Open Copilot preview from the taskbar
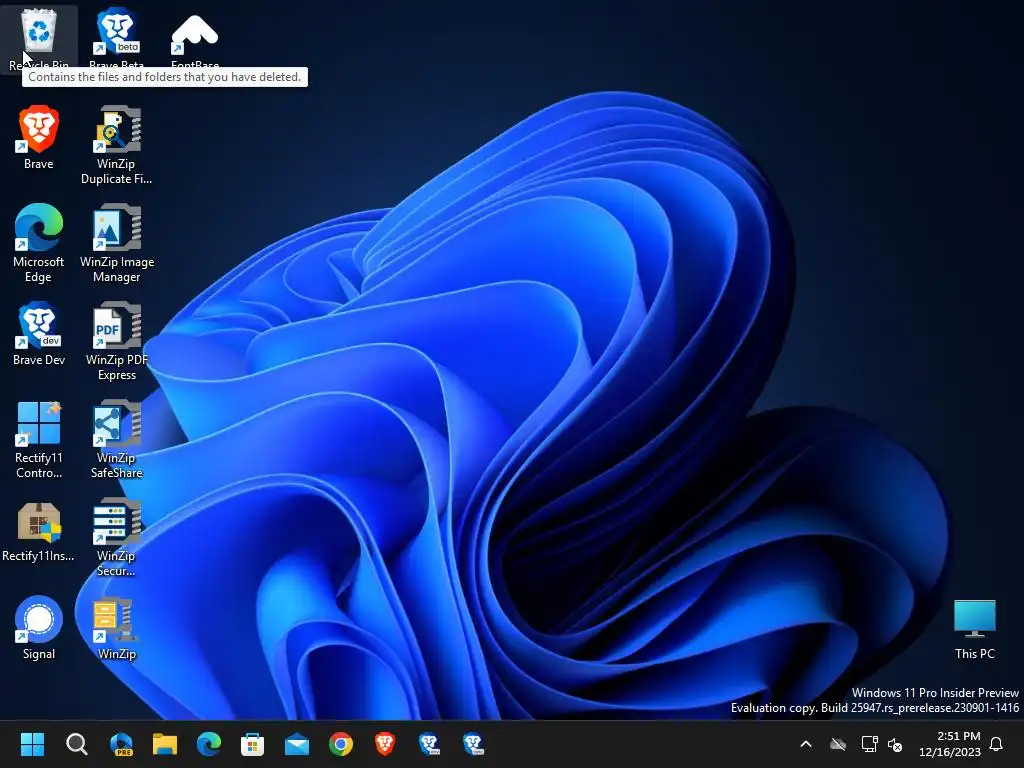 coord(121,744)
